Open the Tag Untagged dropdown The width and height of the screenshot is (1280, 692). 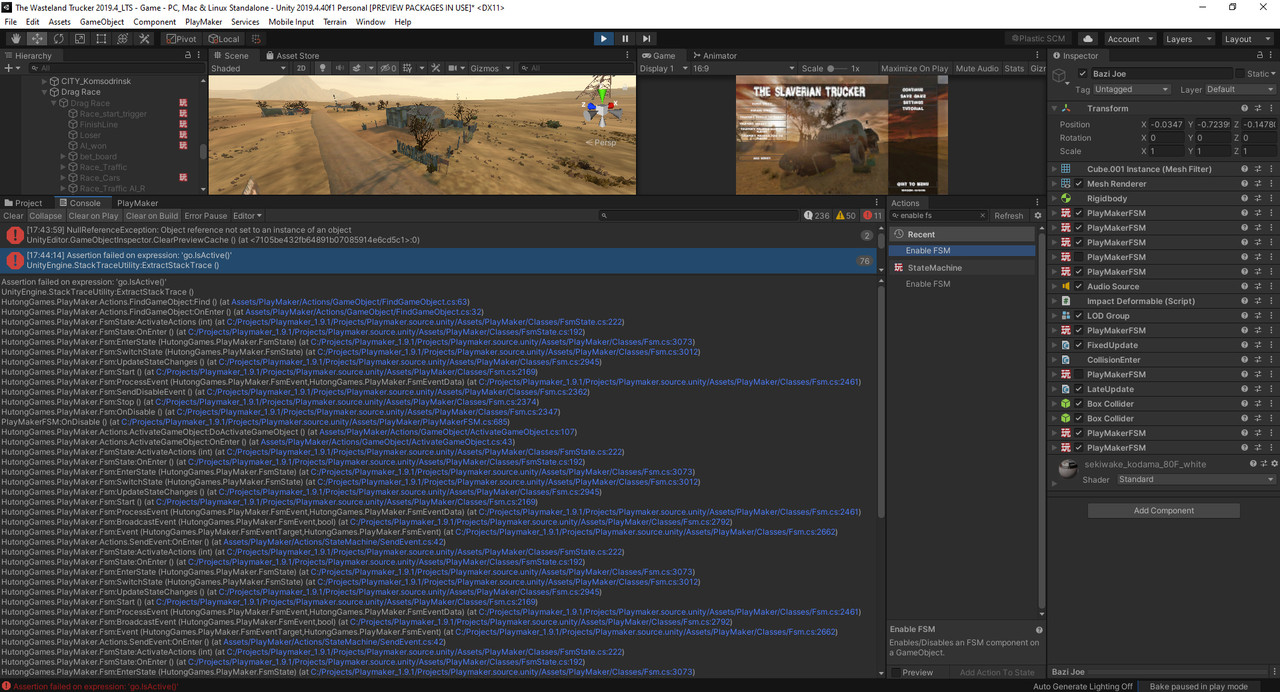[x=1132, y=89]
